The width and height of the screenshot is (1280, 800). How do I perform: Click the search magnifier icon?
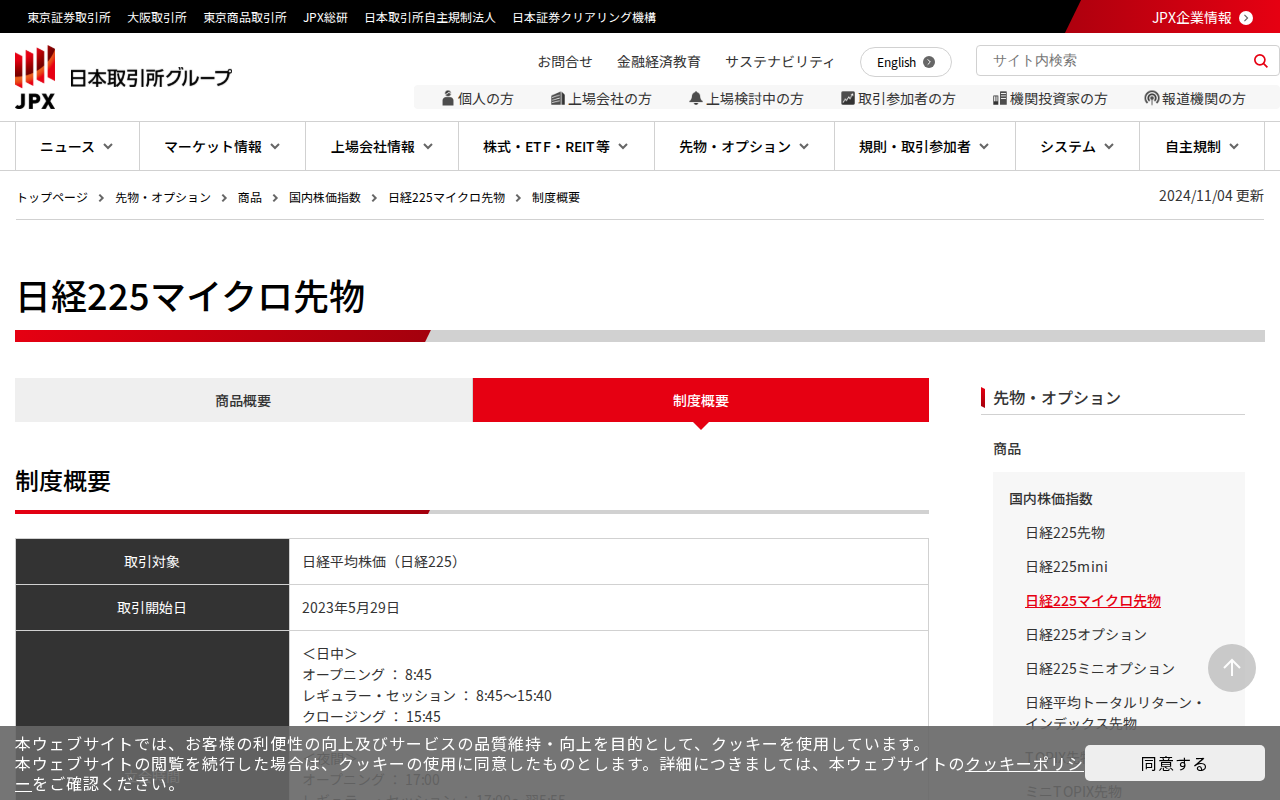pos(1260,61)
